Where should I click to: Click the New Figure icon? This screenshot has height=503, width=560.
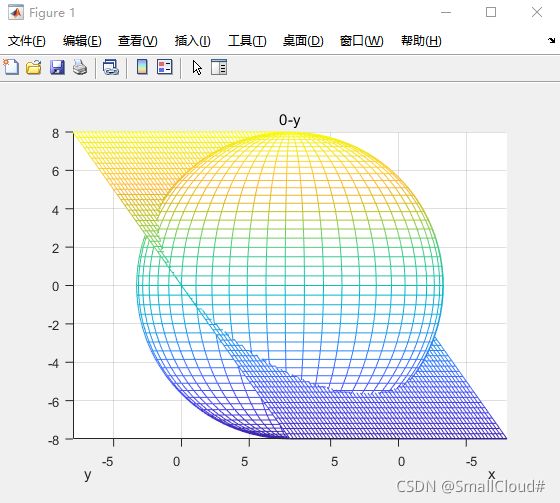tap(11, 67)
